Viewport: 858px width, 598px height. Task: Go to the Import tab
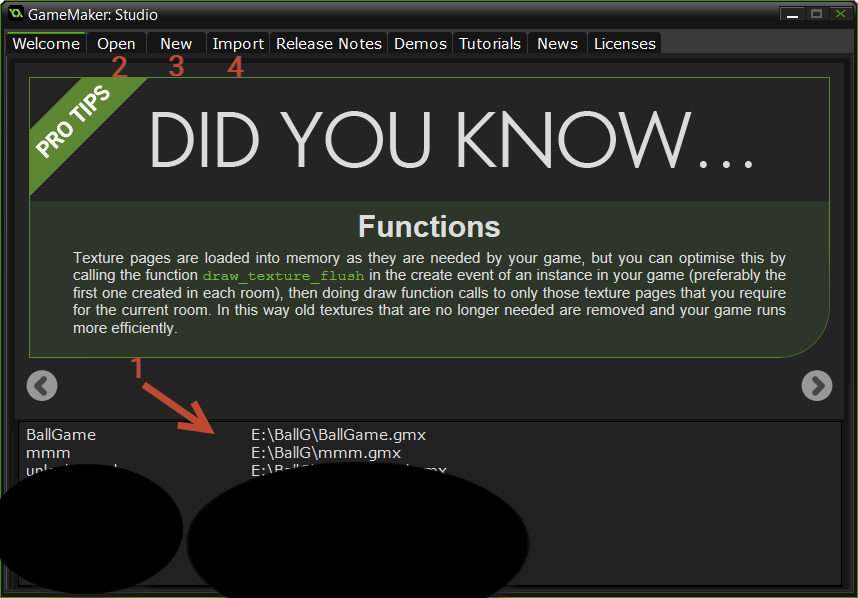click(238, 44)
